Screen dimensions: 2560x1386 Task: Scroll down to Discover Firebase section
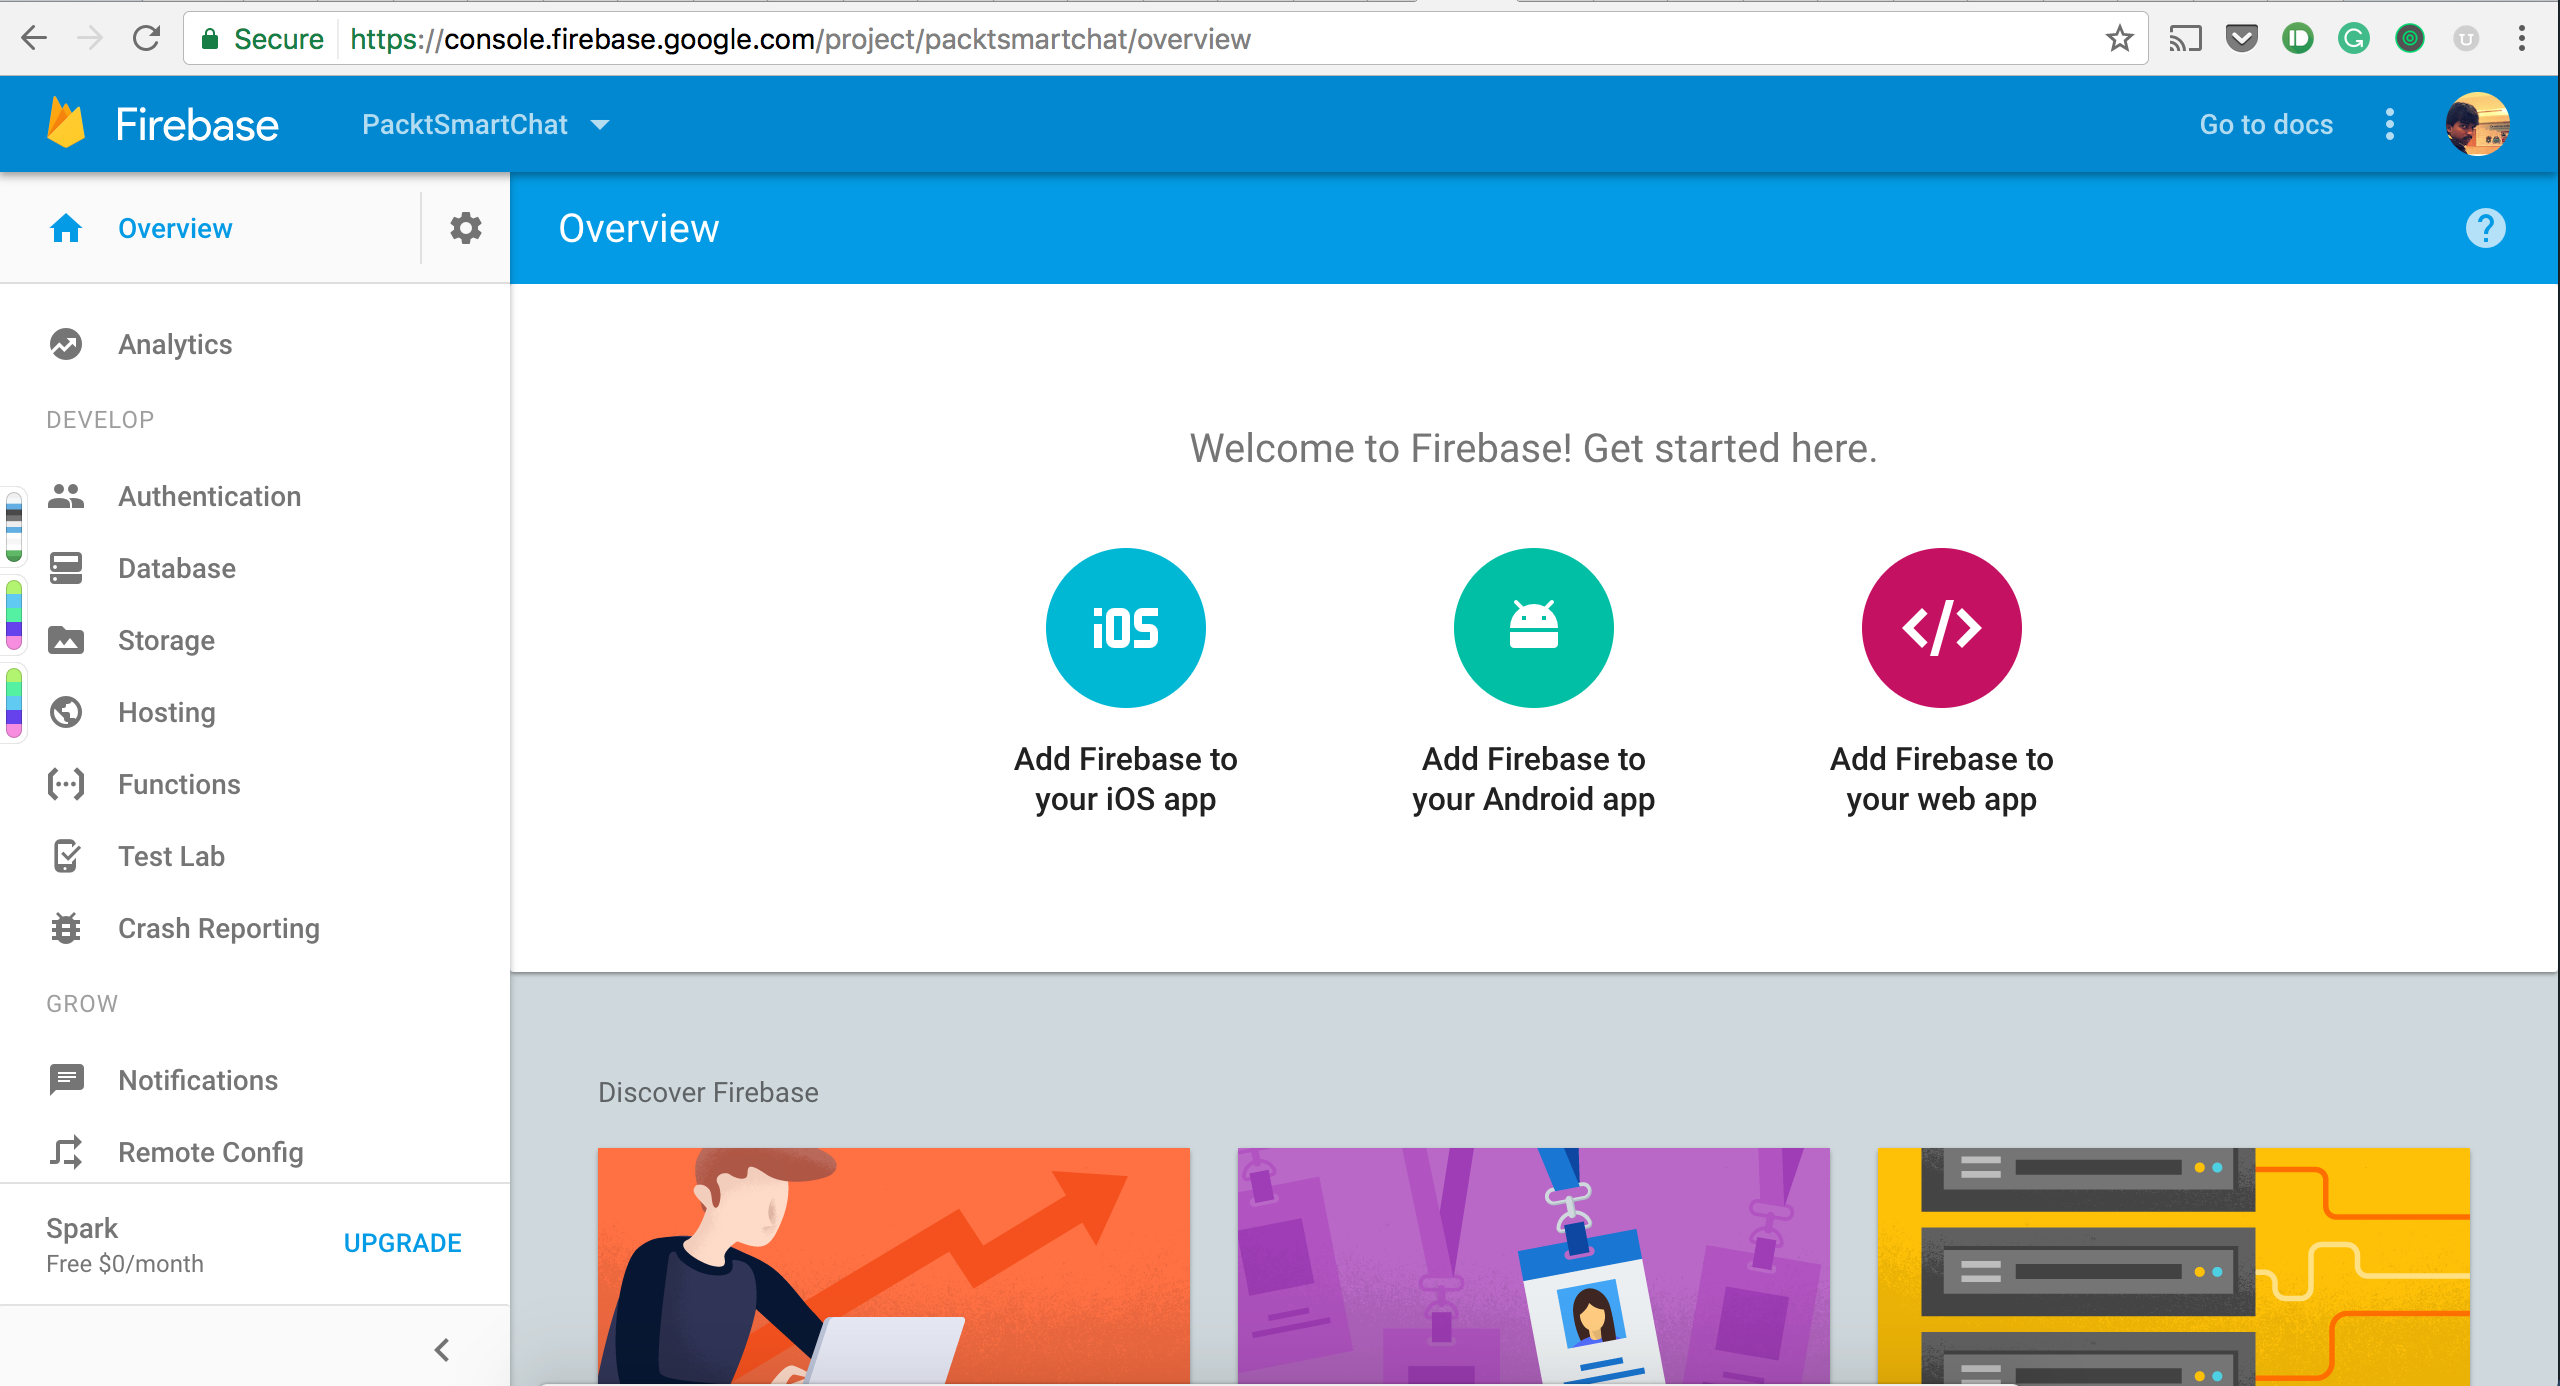pyautogui.click(x=708, y=1092)
